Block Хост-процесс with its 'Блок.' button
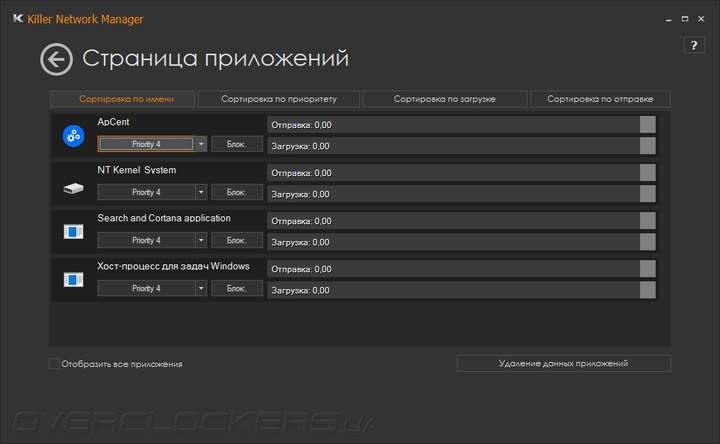The width and height of the screenshot is (720, 444). (237, 288)
